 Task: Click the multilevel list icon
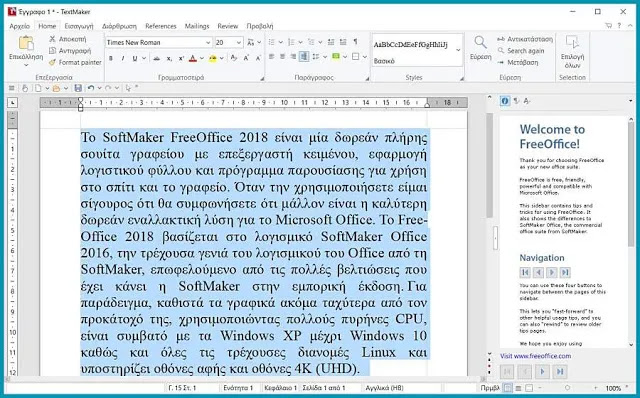(311, 42)
